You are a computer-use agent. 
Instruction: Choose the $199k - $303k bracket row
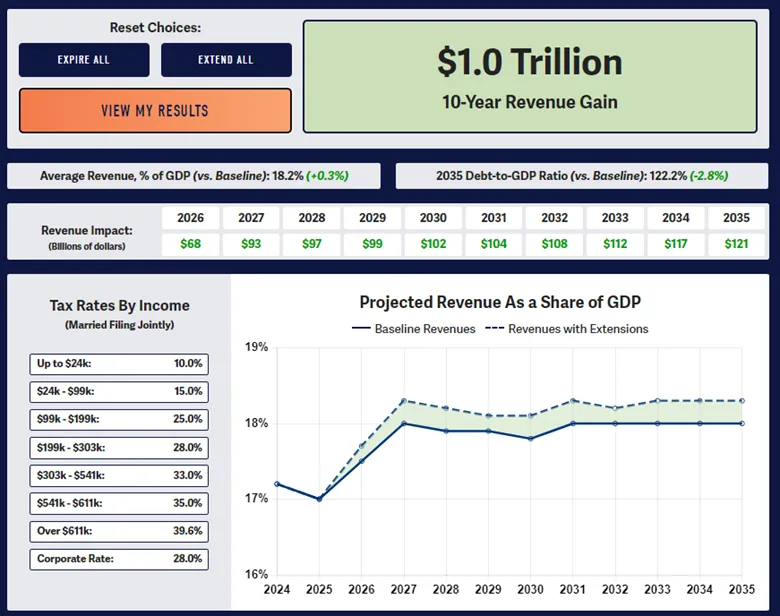pyautogui.click(x=119, y=448)
